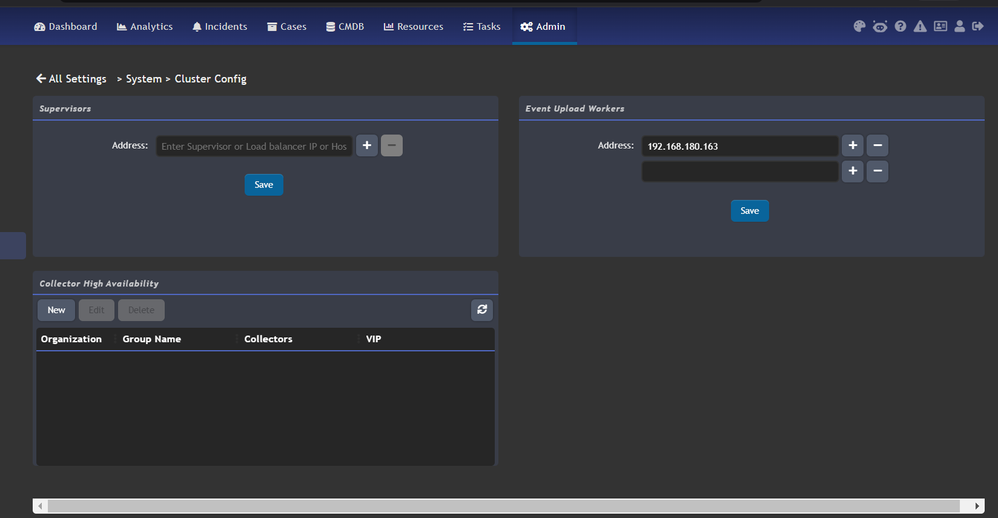Viewport: 998px width, 518px height.
Task: Open the contact card icon
Action: pos(940,26)
